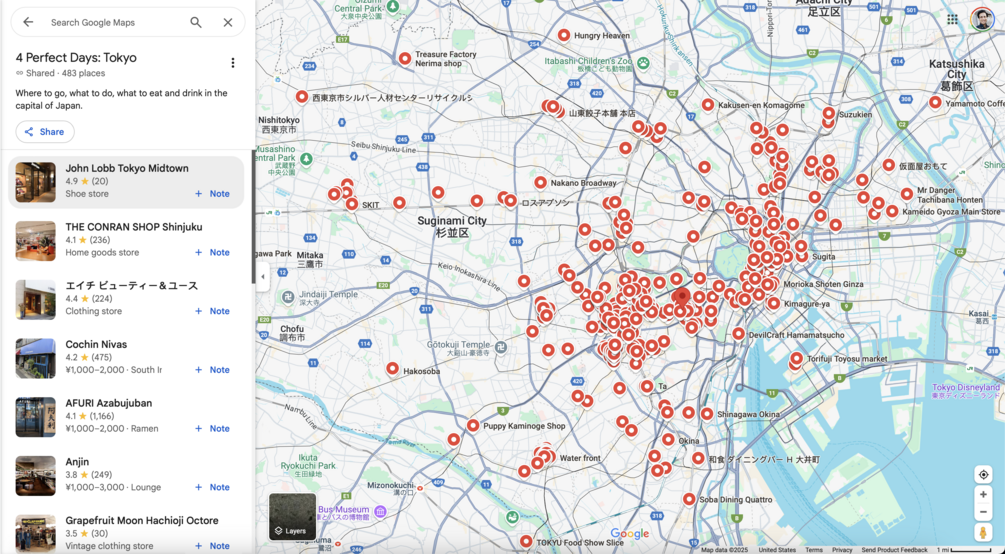Add a note to Grapefruit Moon Hachioji Octore

click(x=212, y=546)
